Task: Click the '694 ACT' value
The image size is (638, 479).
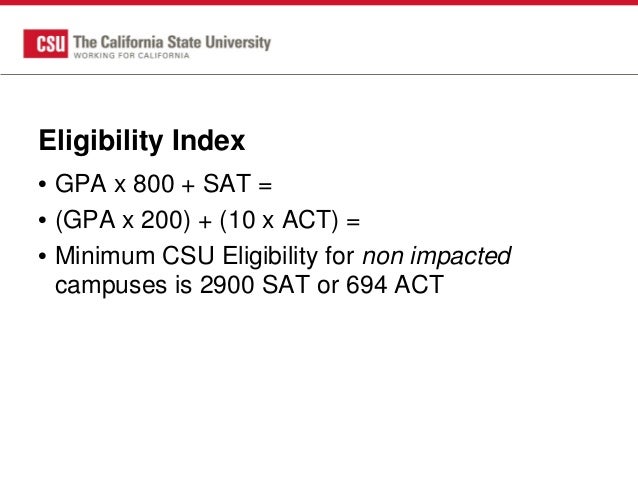Action: click(x=395, y=284)
